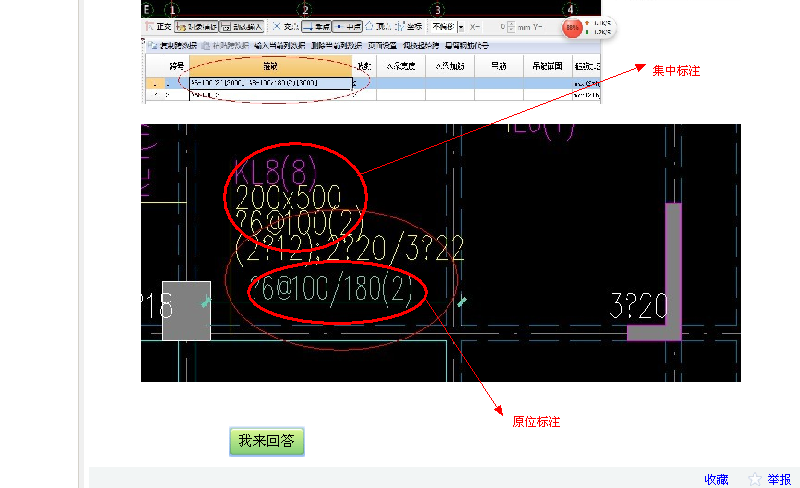Click the red 88% speed ball
The height and width of the screenshot is (488, 800).
coord(572,28)
